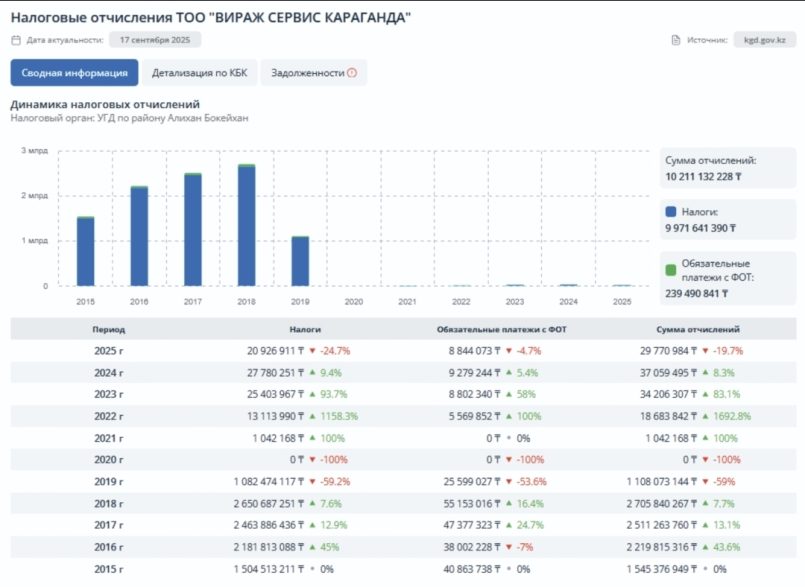
Task: Click the payroll payments value 8 802 340 ₸
Action: coord(475,394)
